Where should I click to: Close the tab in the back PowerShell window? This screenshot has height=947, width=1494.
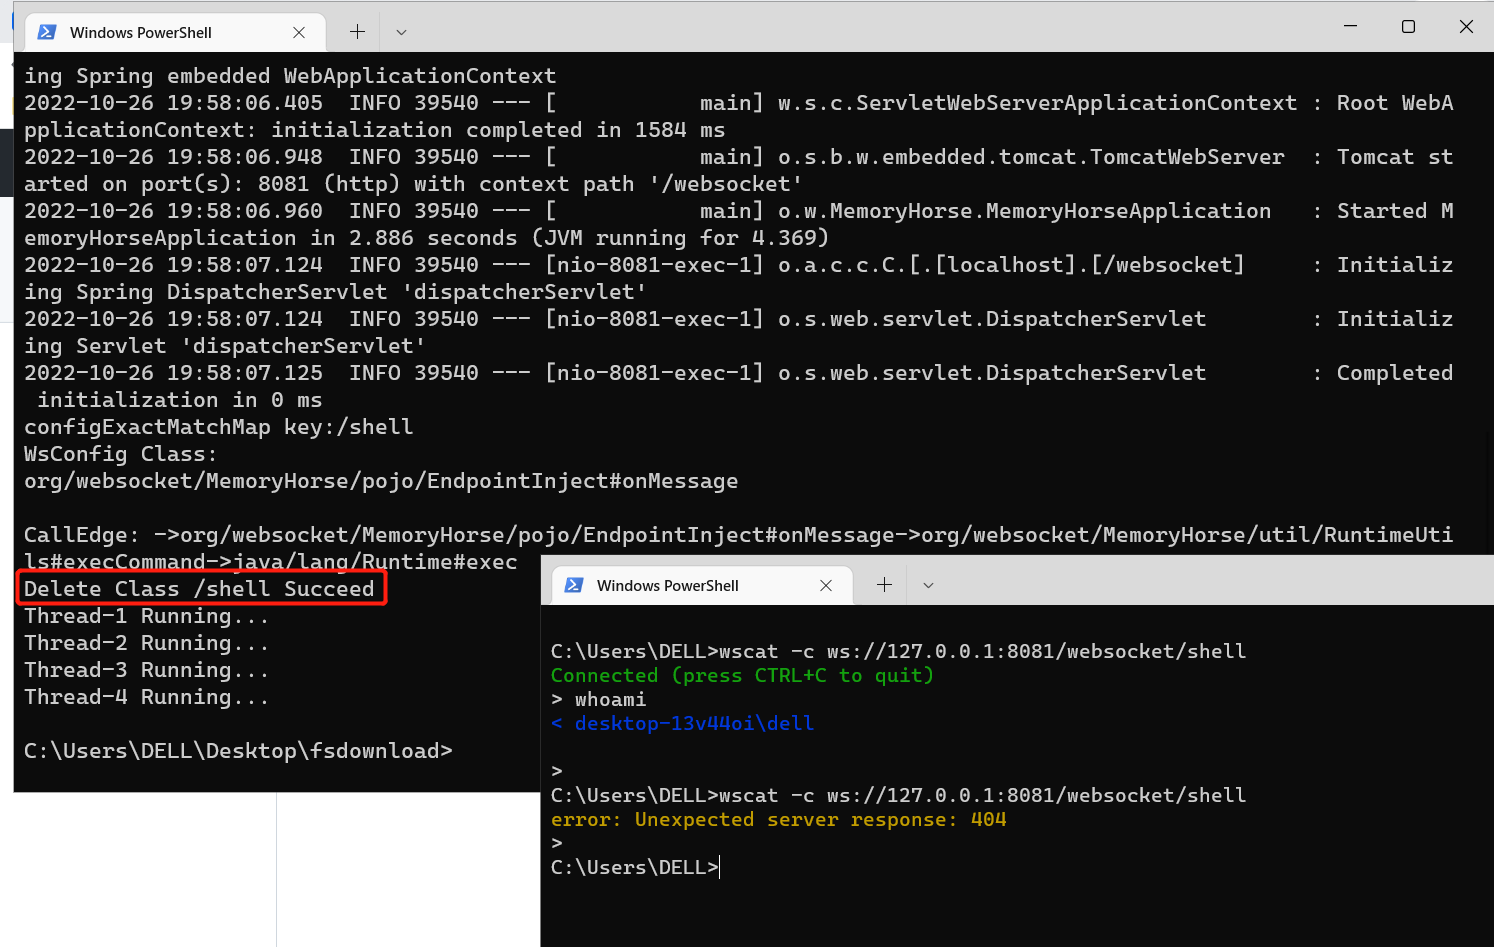299,32
